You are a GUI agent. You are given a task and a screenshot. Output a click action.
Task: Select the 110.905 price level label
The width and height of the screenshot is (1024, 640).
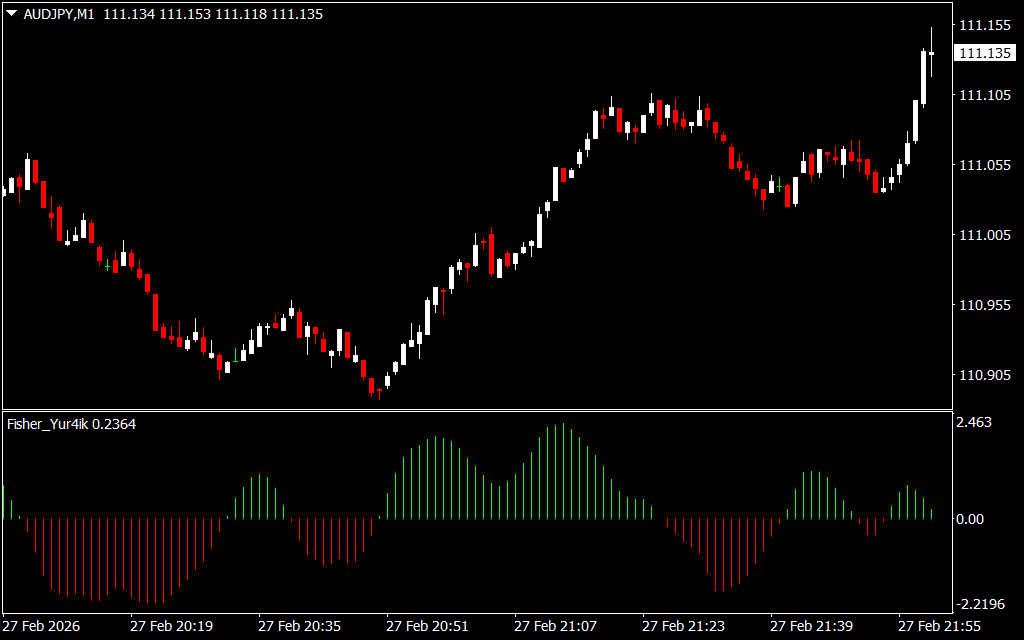982,376
